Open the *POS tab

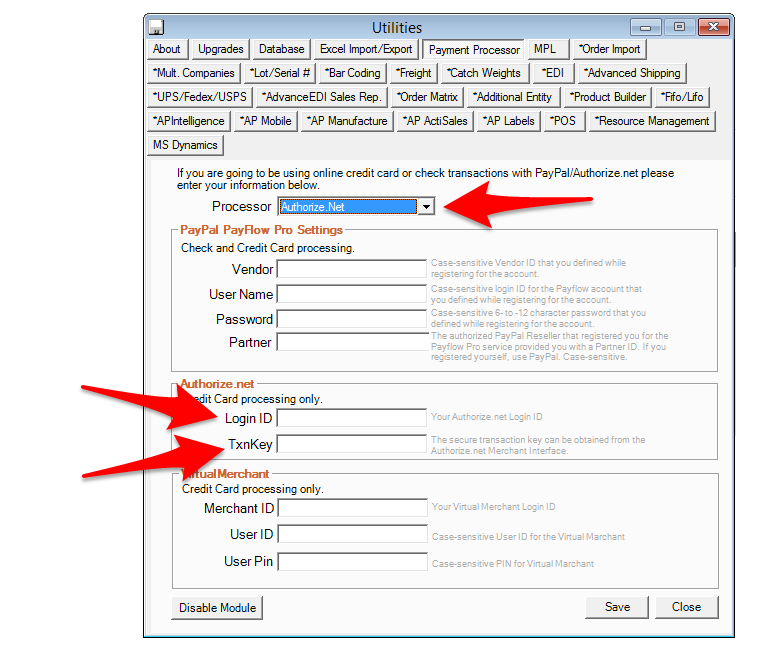pos(563,121)
